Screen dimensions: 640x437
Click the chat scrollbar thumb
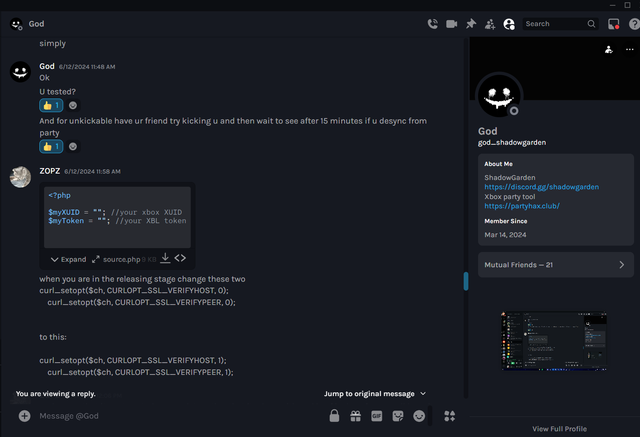(466, 281)
